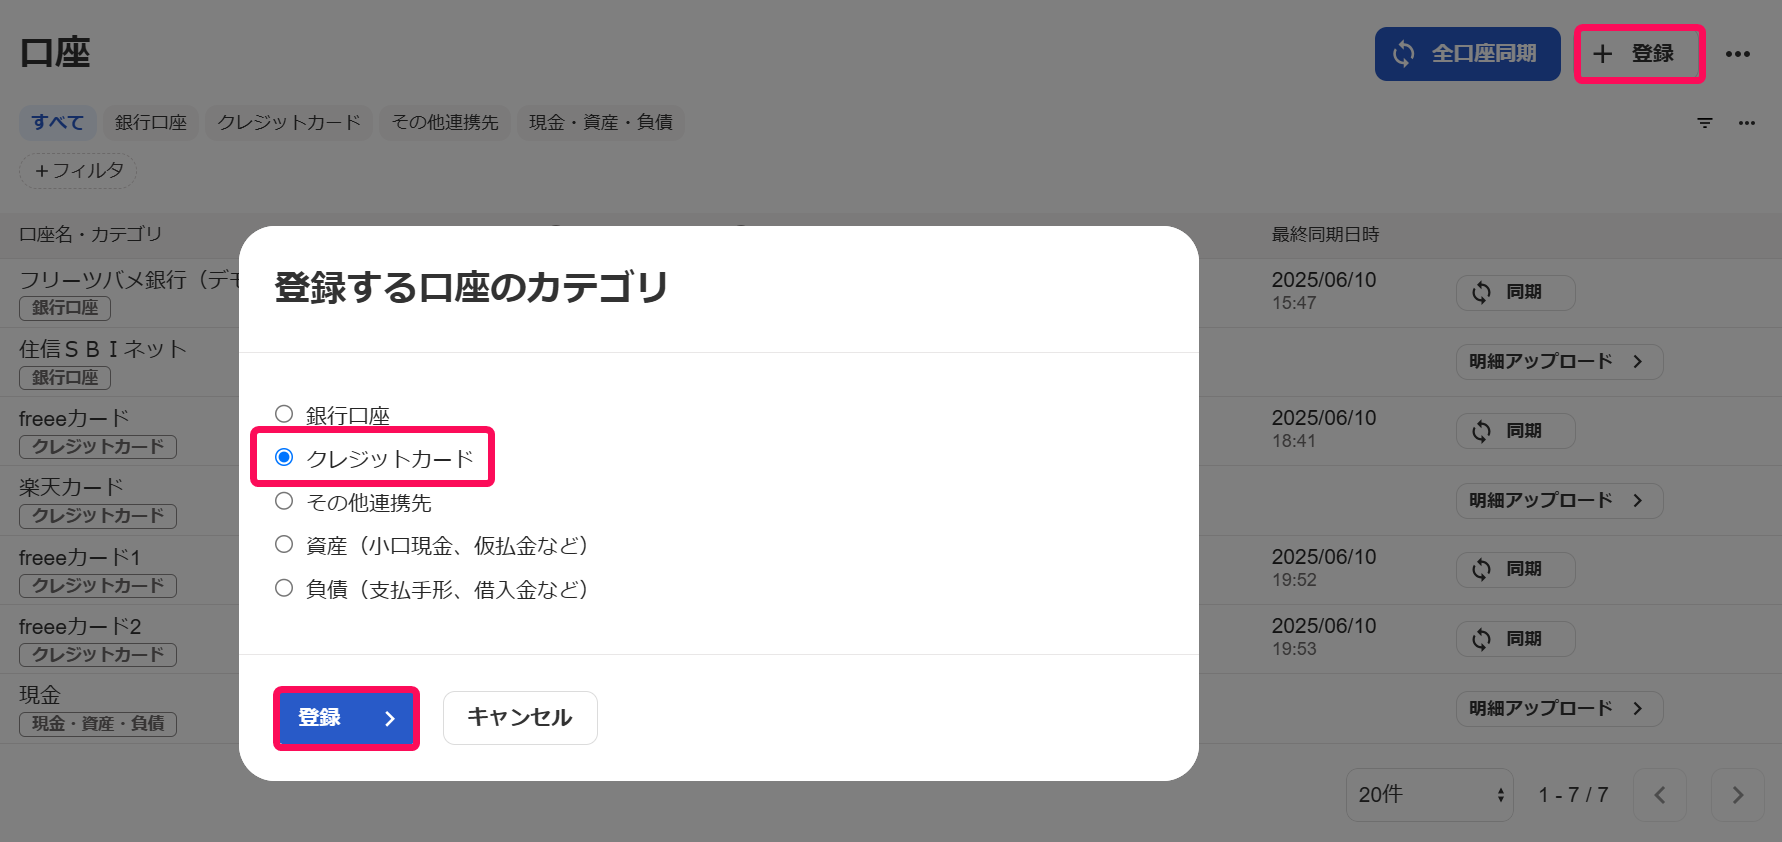
Task: Open 明細アップロード for 住信ＳＢＩネット
Action: click(1558, 361)
